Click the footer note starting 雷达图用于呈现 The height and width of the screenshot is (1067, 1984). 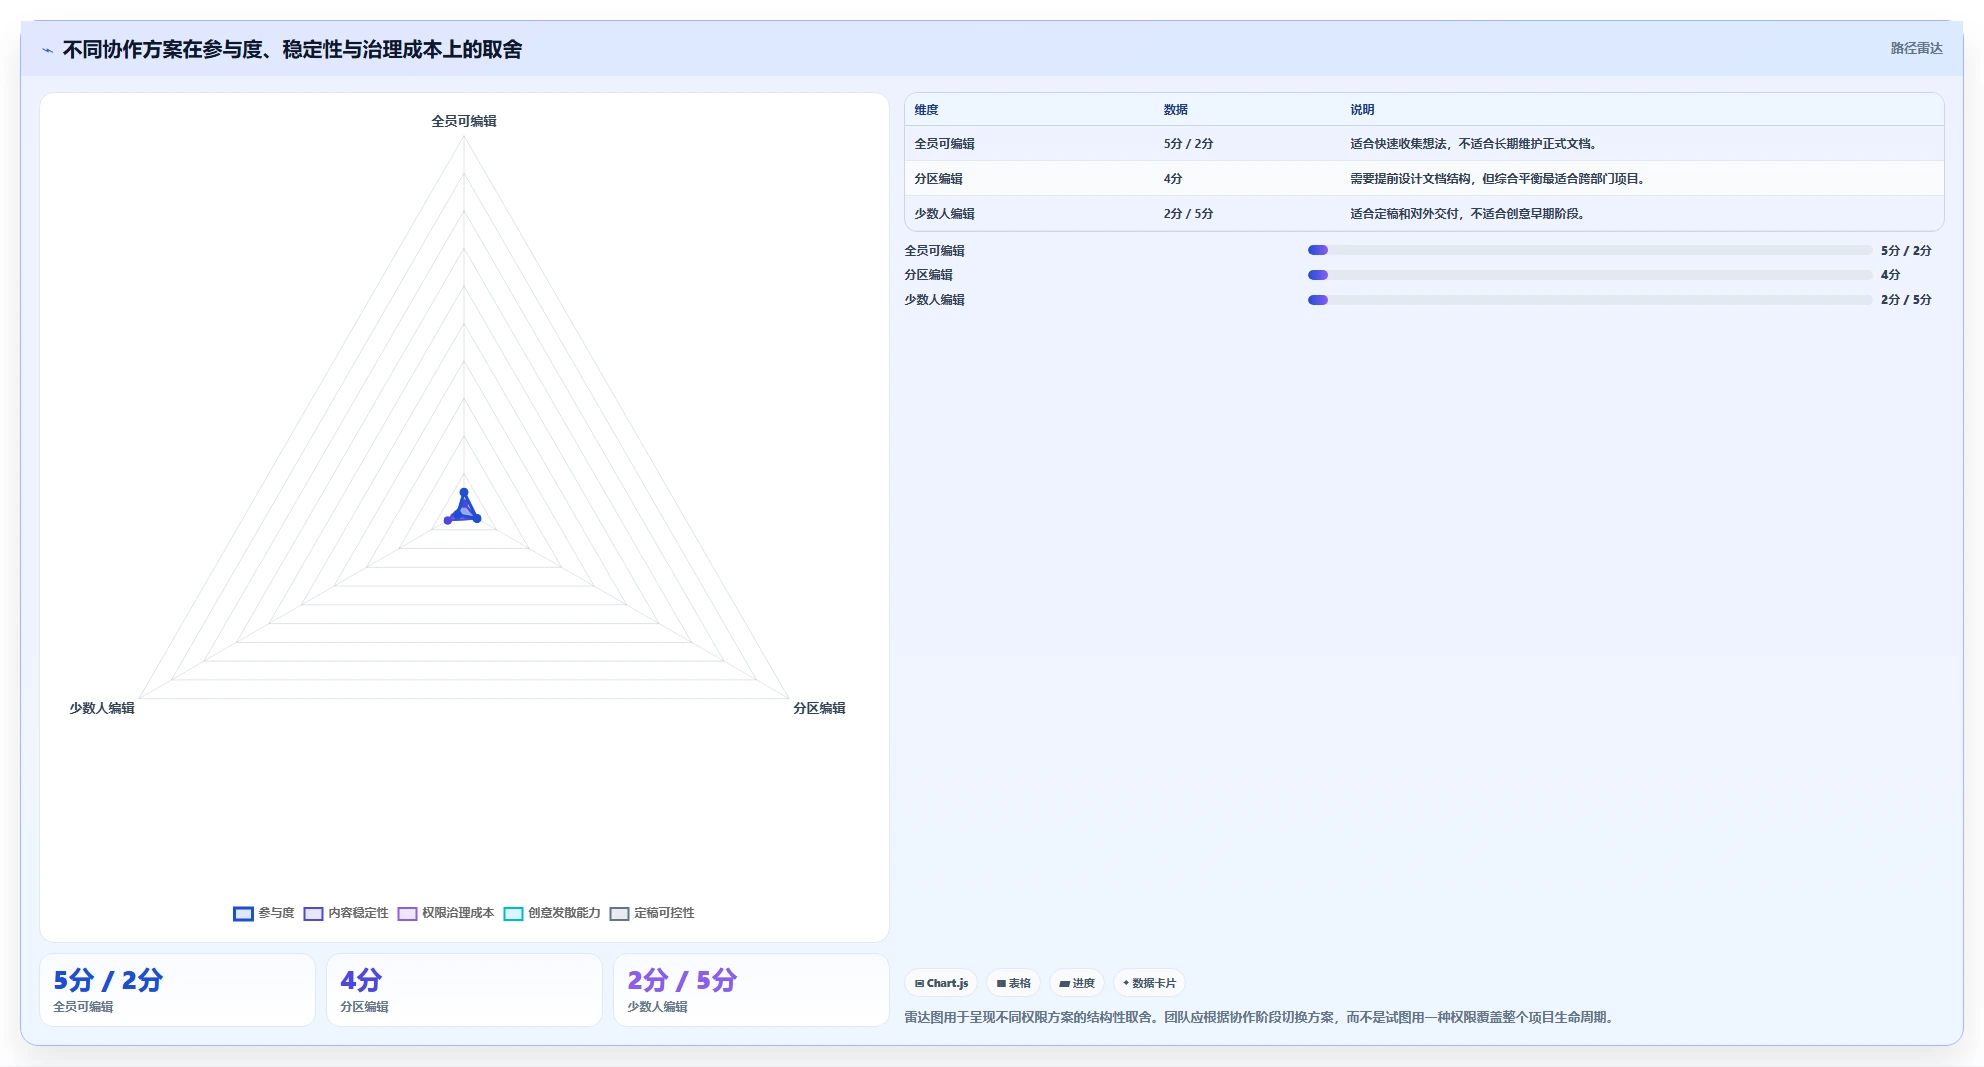tap(1261, 1017)
